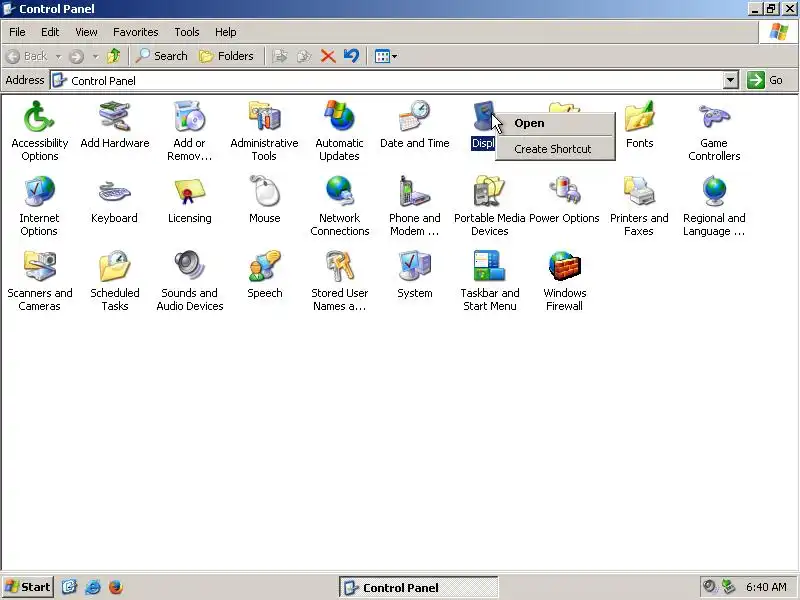800x600 pixels.
Task: Expand the Forward history dropdown arrow
Action: coord(95,56)
